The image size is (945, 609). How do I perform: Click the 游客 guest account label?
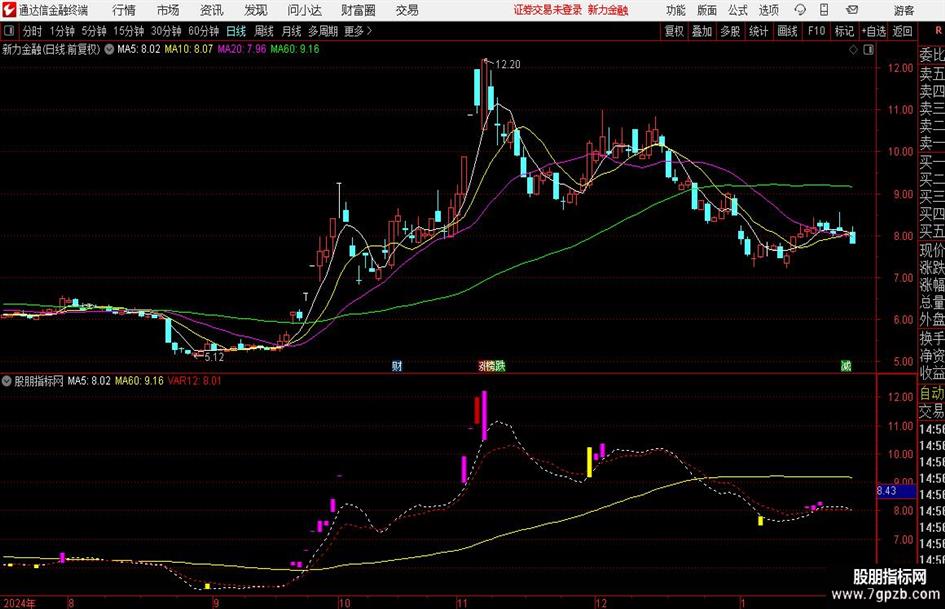(x=904, y=10)
